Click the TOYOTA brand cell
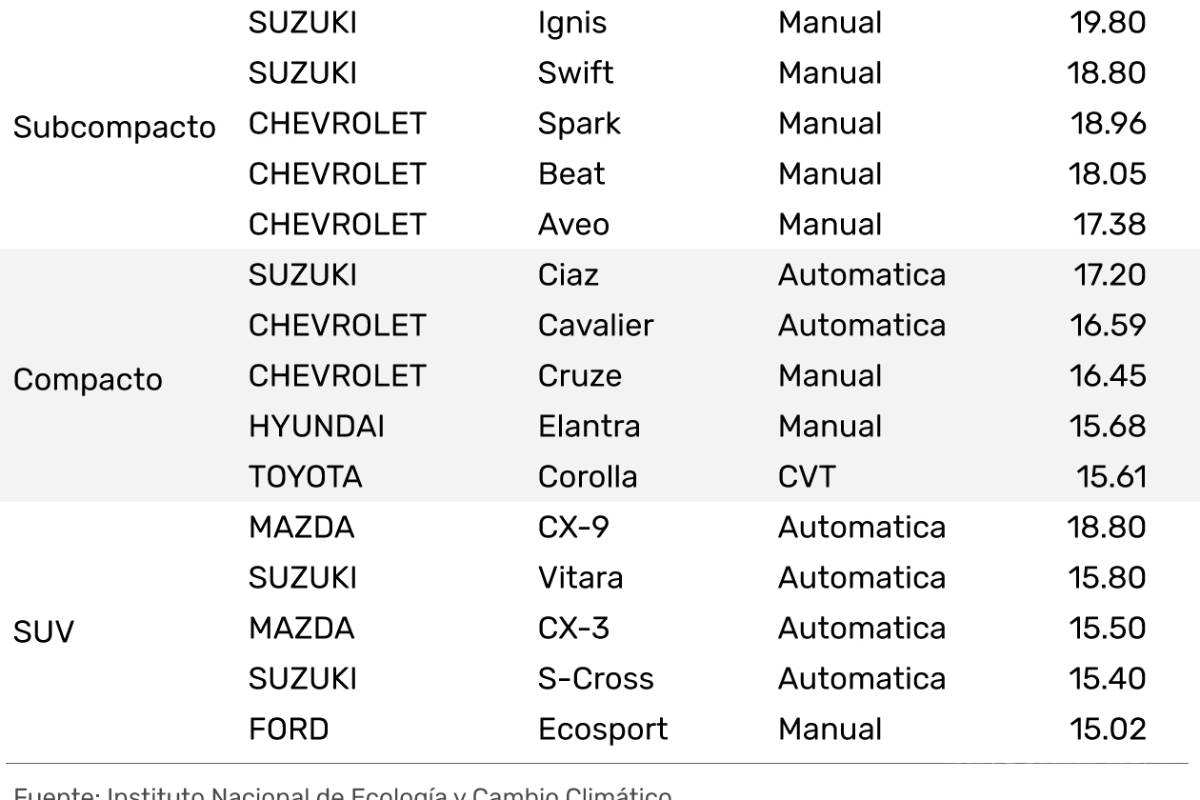This screenshot has width=1200, height=800. point(305,477)
